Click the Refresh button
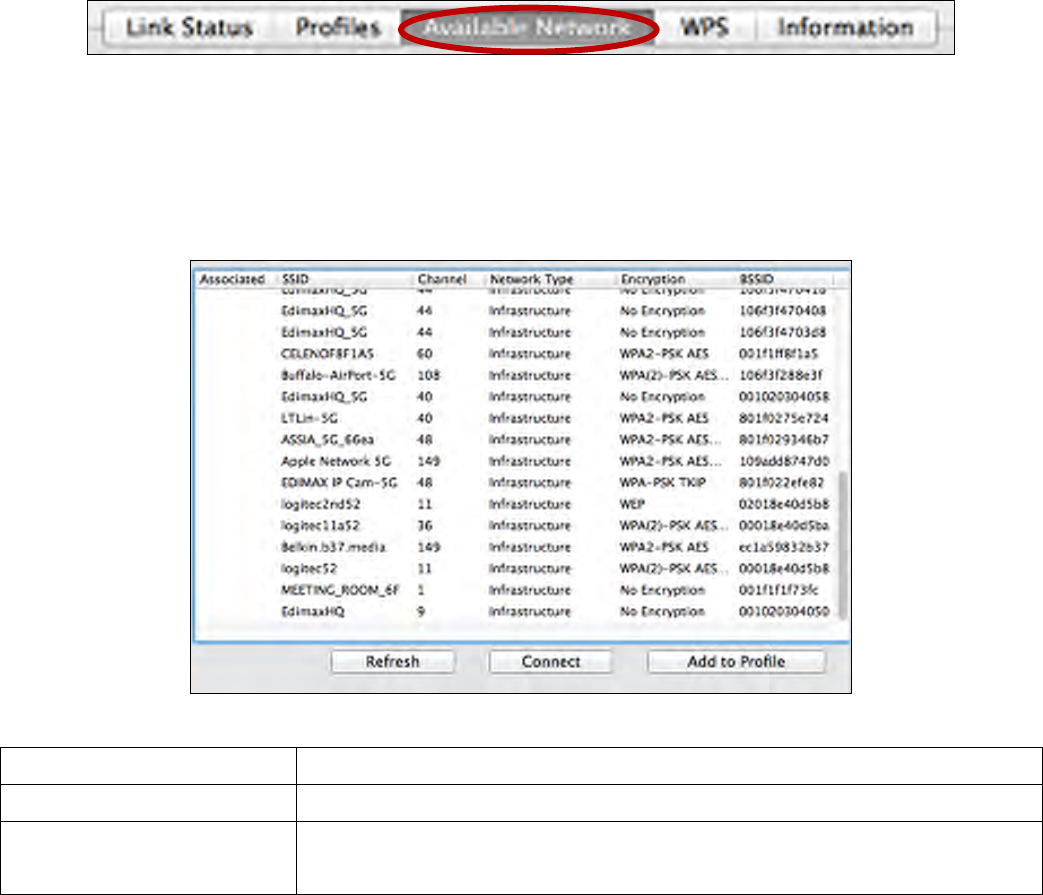Screen dimensions: 1043x895 392,662
